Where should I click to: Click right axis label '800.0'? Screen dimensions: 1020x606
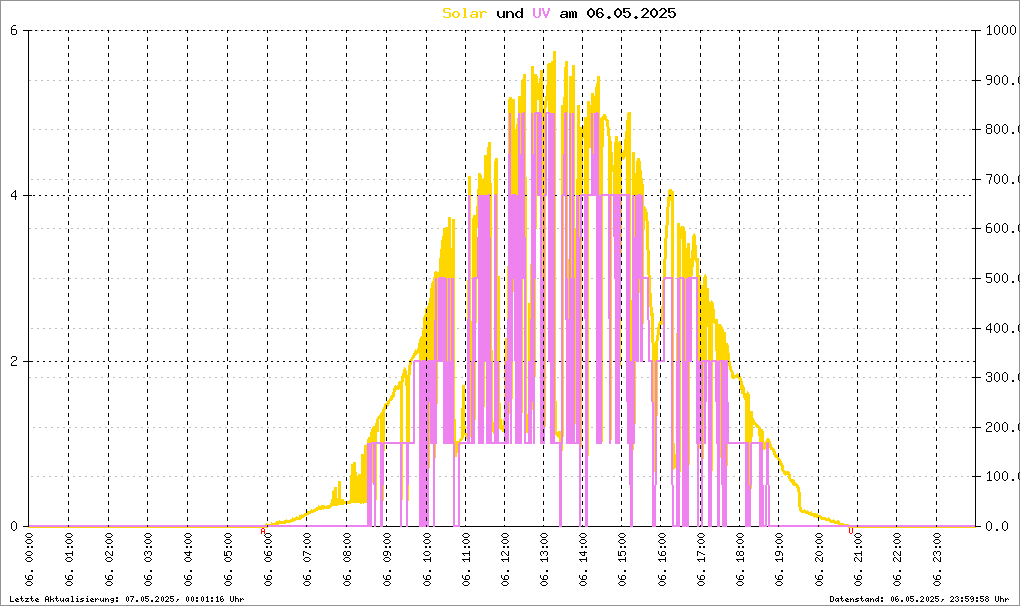[1002, 129]
